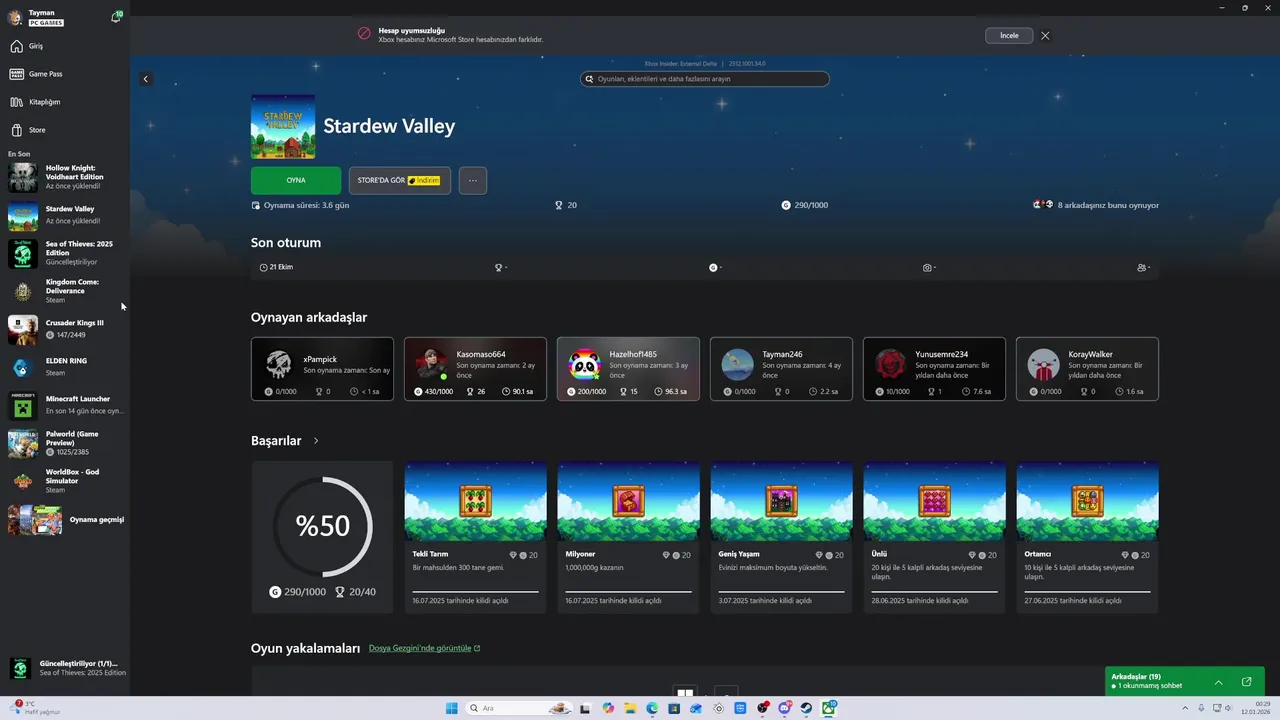Select Stardew Valley in recent list
The image size is (1280, 720).
tap(65, 216)
